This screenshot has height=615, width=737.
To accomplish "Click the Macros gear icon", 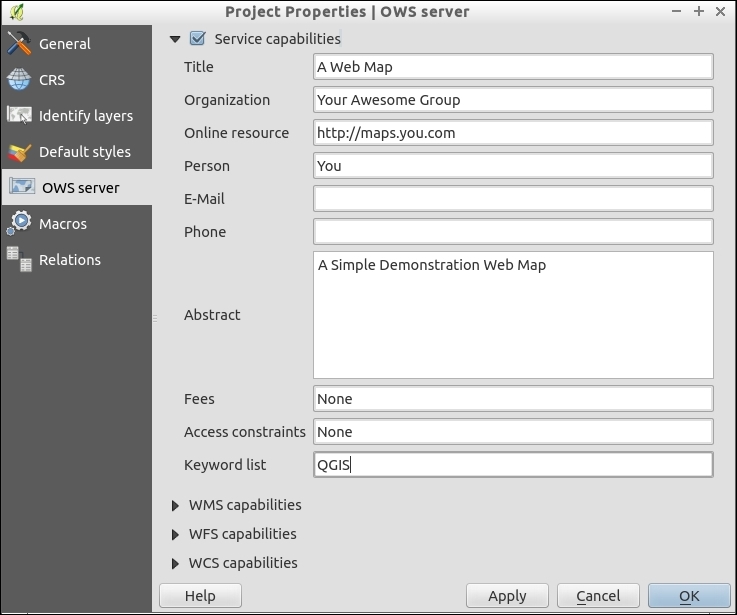I will click(x=20, y=224).
